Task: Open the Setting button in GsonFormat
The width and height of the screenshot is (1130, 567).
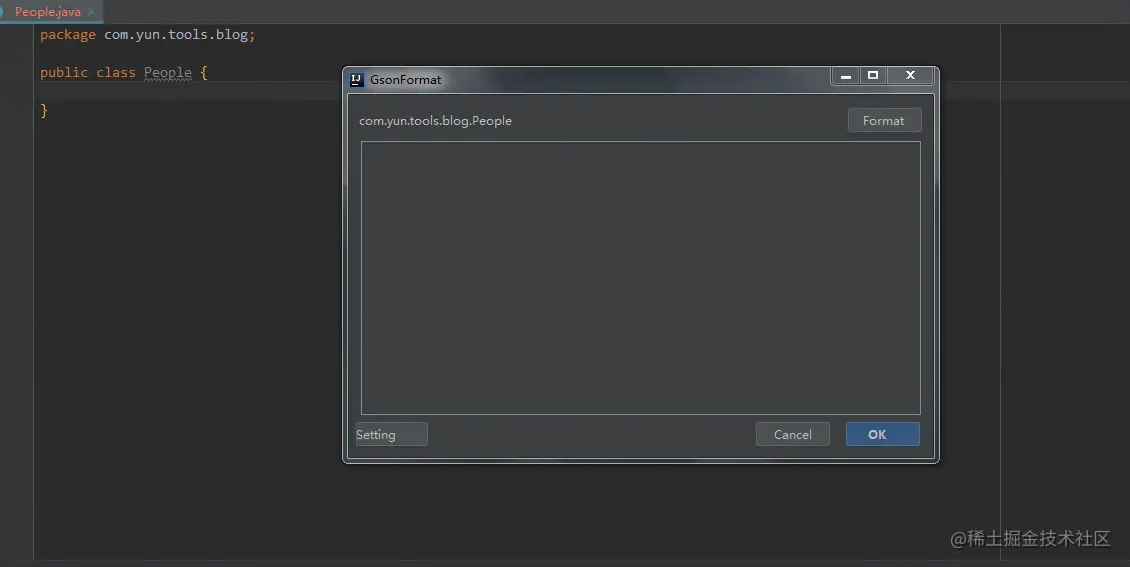Action: (x=391, y=434)
